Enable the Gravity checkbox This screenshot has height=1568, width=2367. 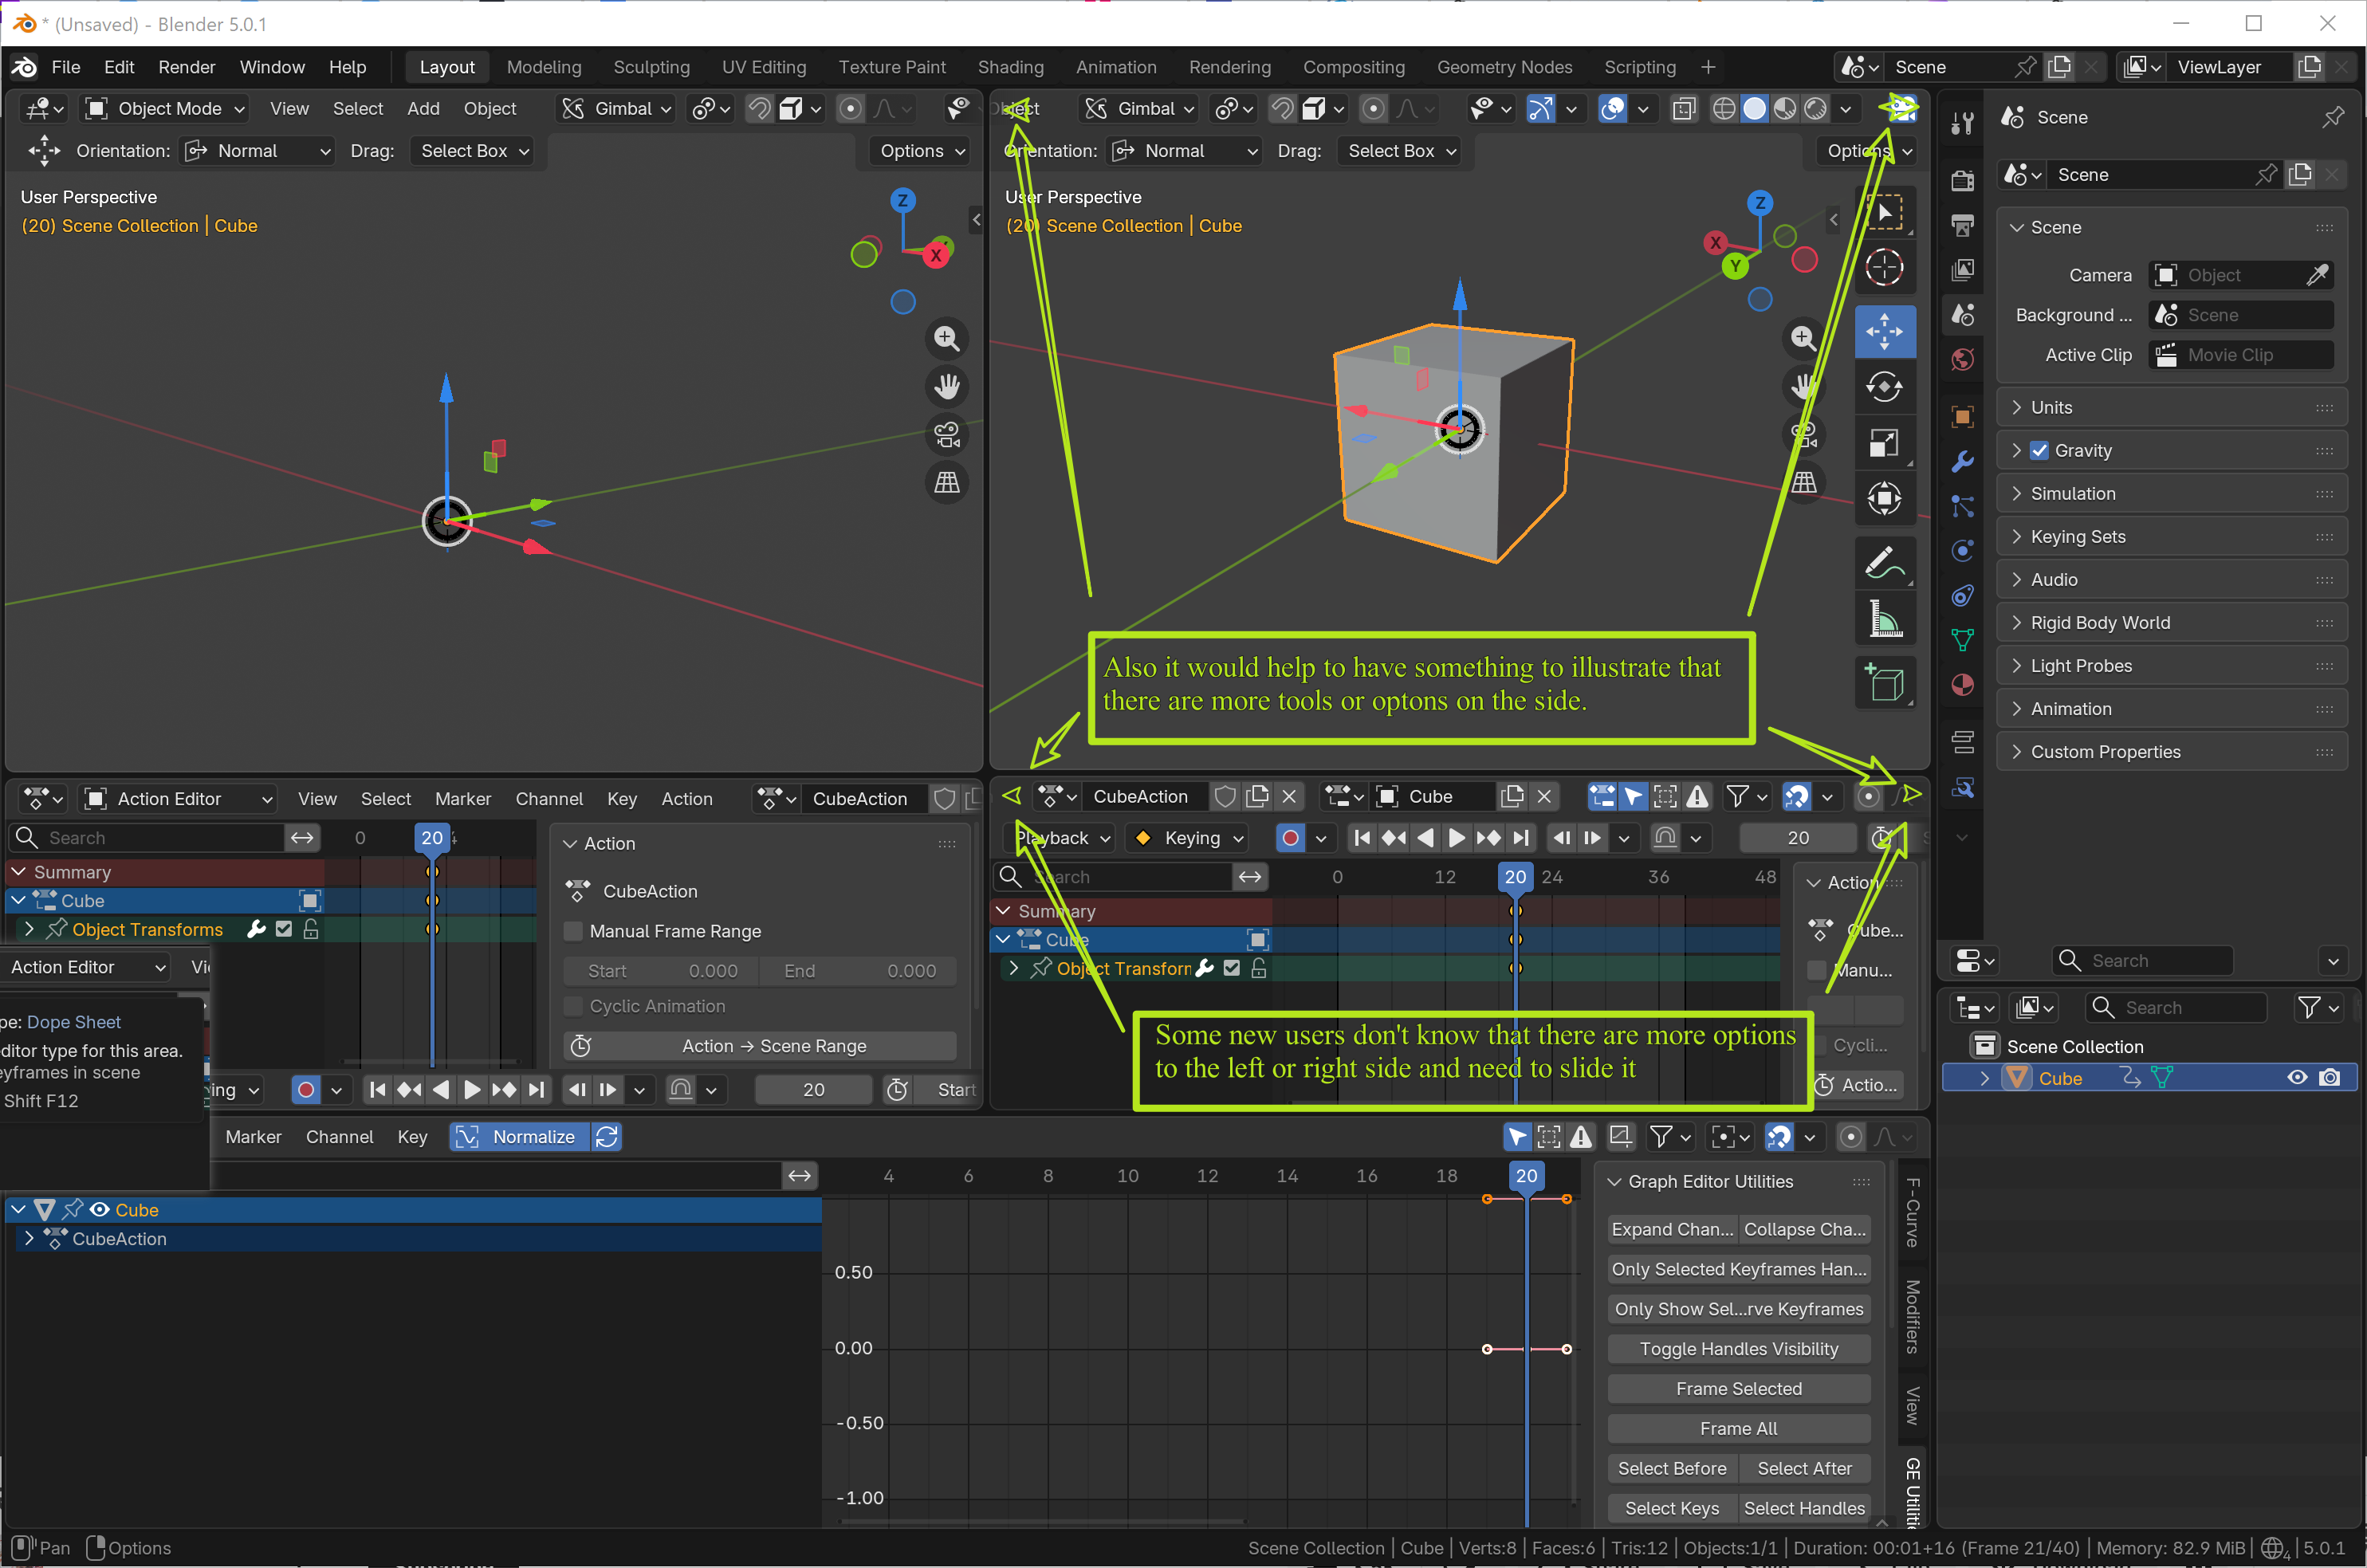(x=2039, y=451)
